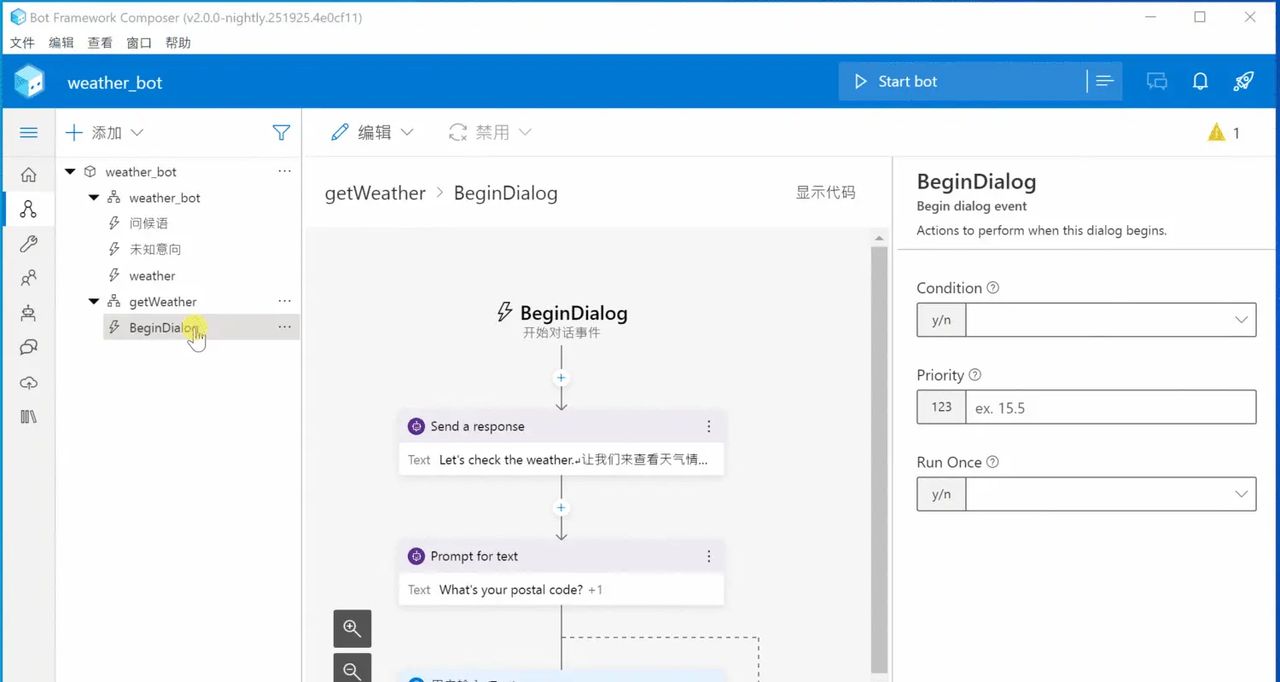Click the 显示代码 link
The height and width of the screenshot is (682, 1280).
click(x=825, y=193)
